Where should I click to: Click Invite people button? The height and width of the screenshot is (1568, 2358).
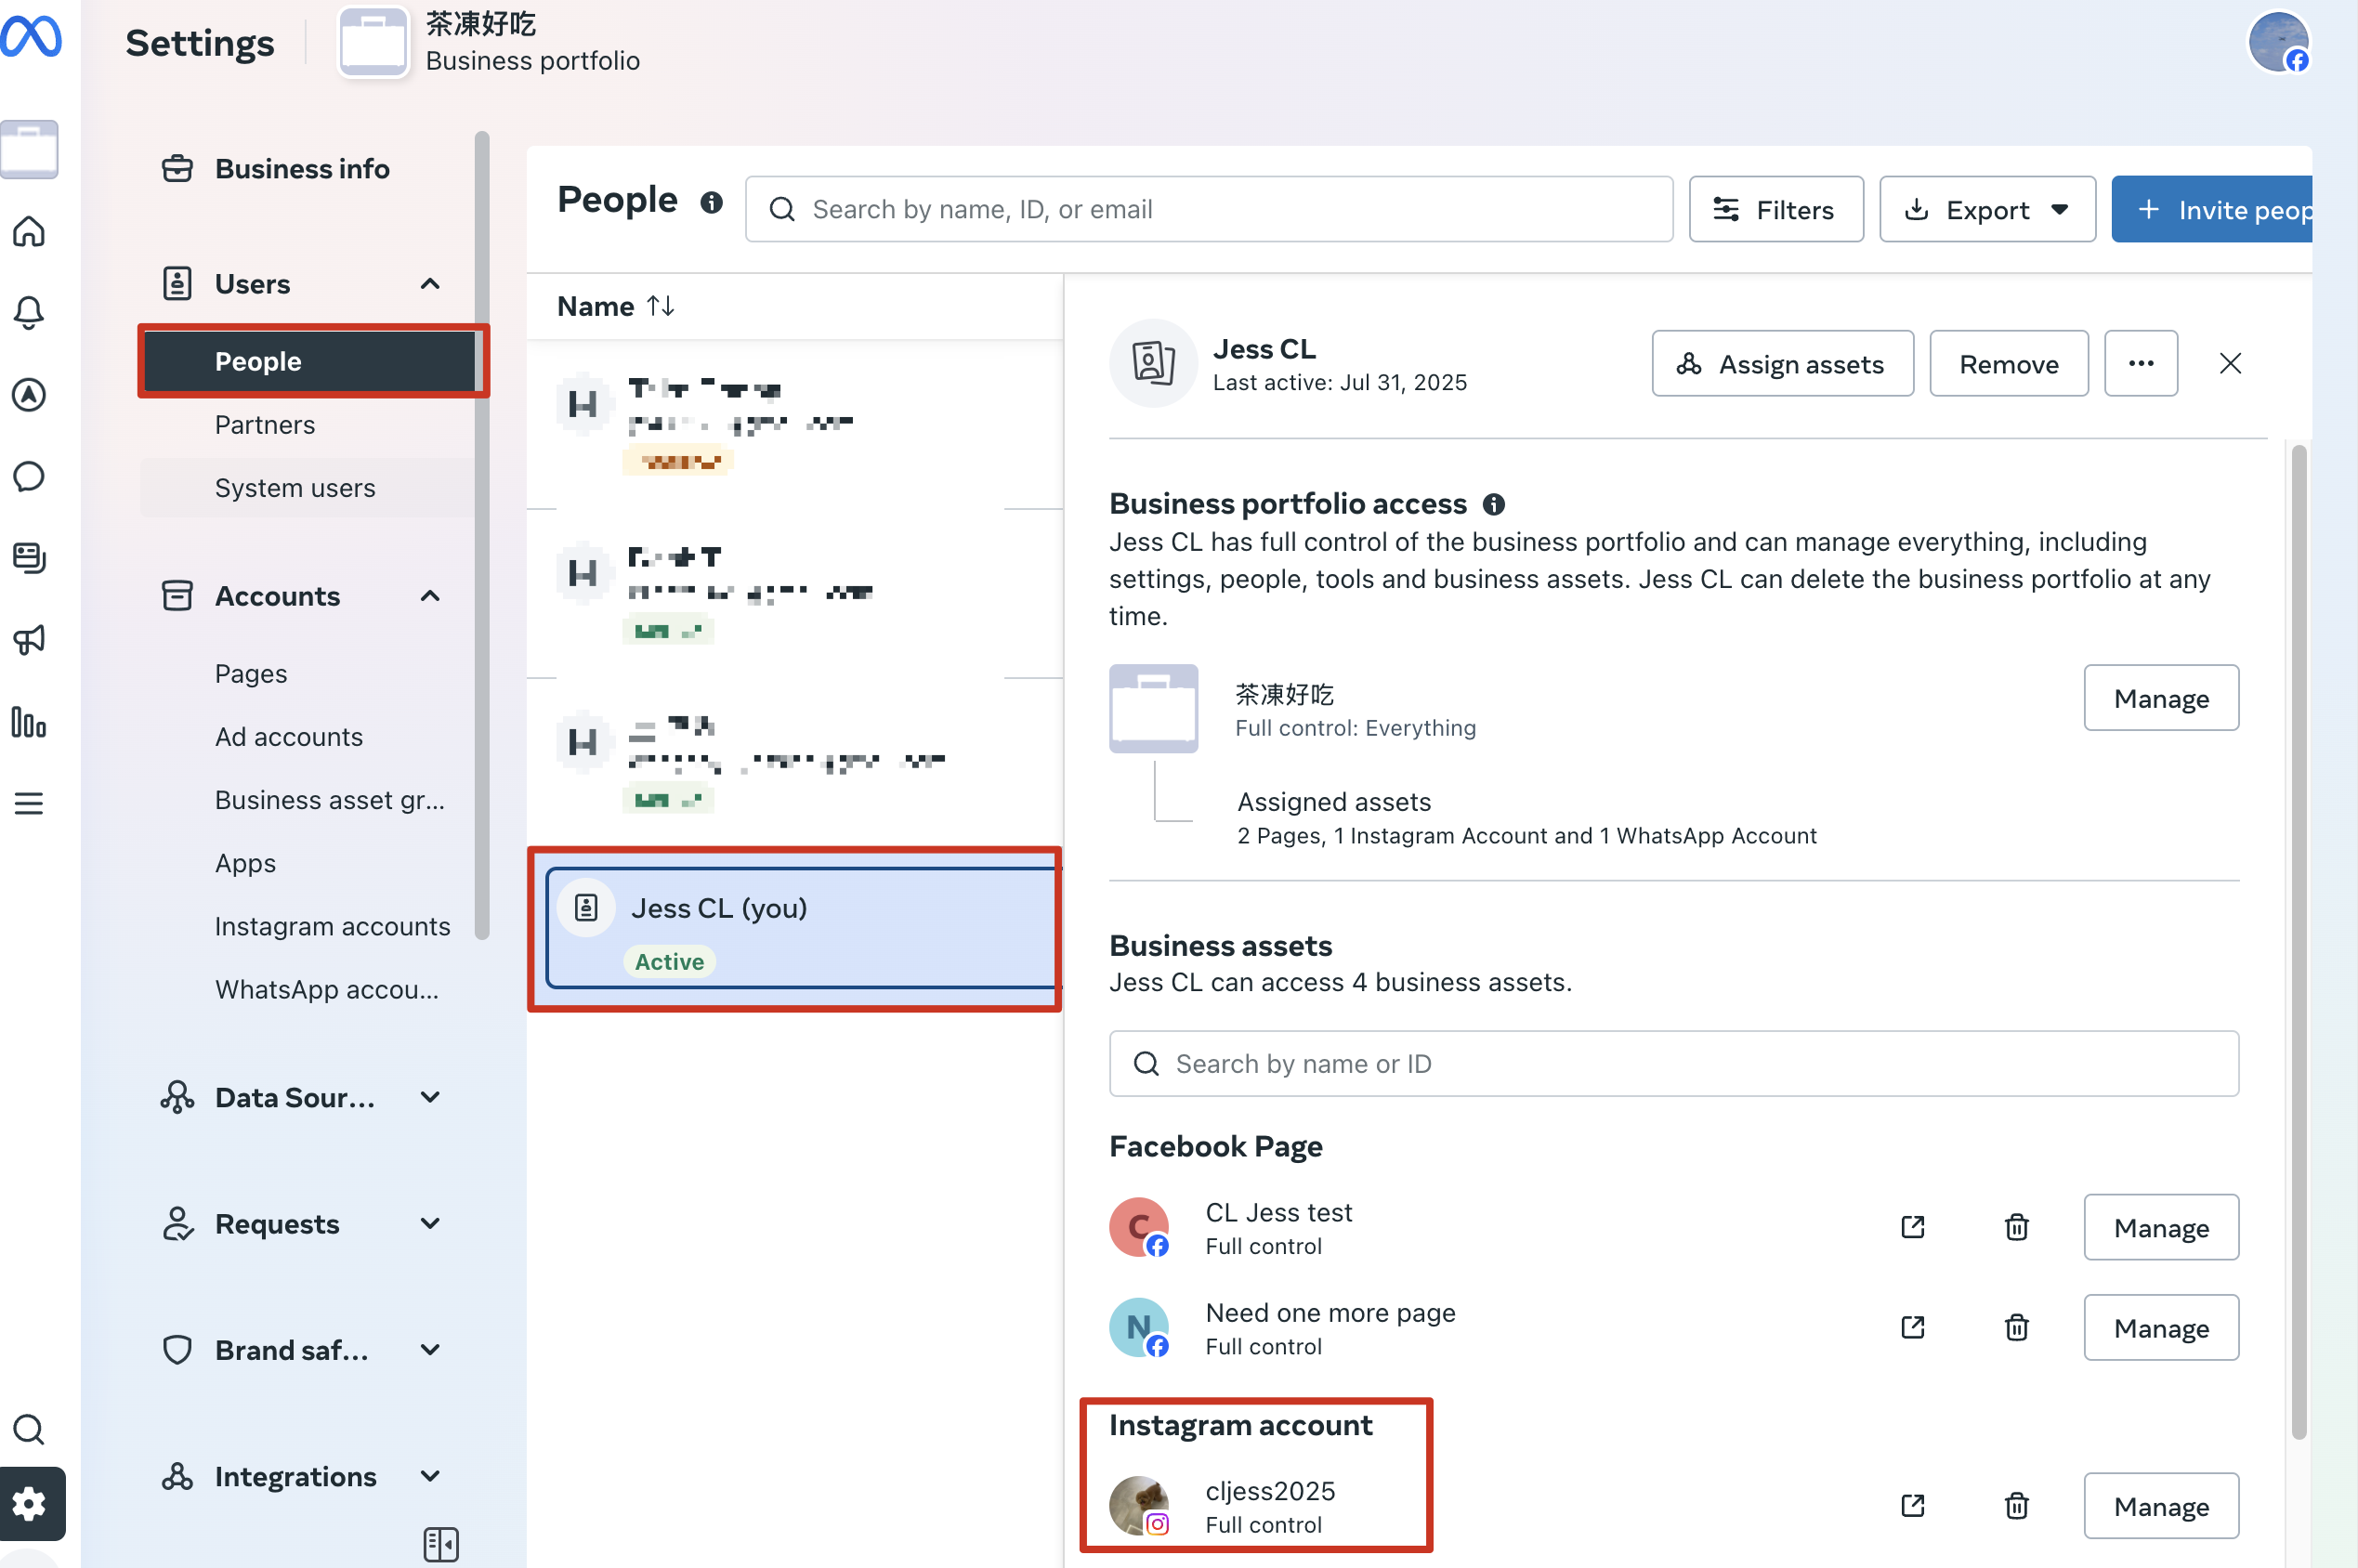tap(2211, 209)
